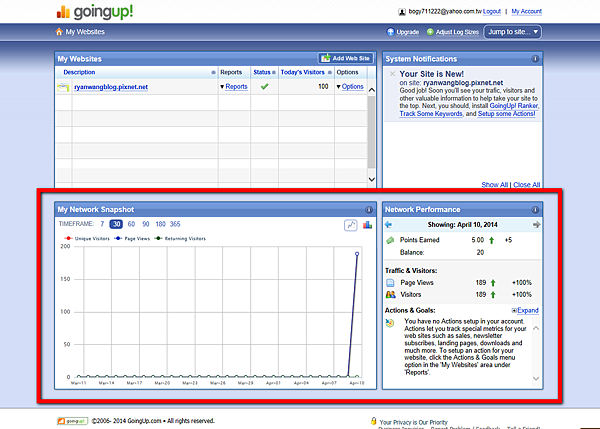Toggle Unique Visitors legend series
This screenshot has height=429, width=600.
(x=87, y=238)
